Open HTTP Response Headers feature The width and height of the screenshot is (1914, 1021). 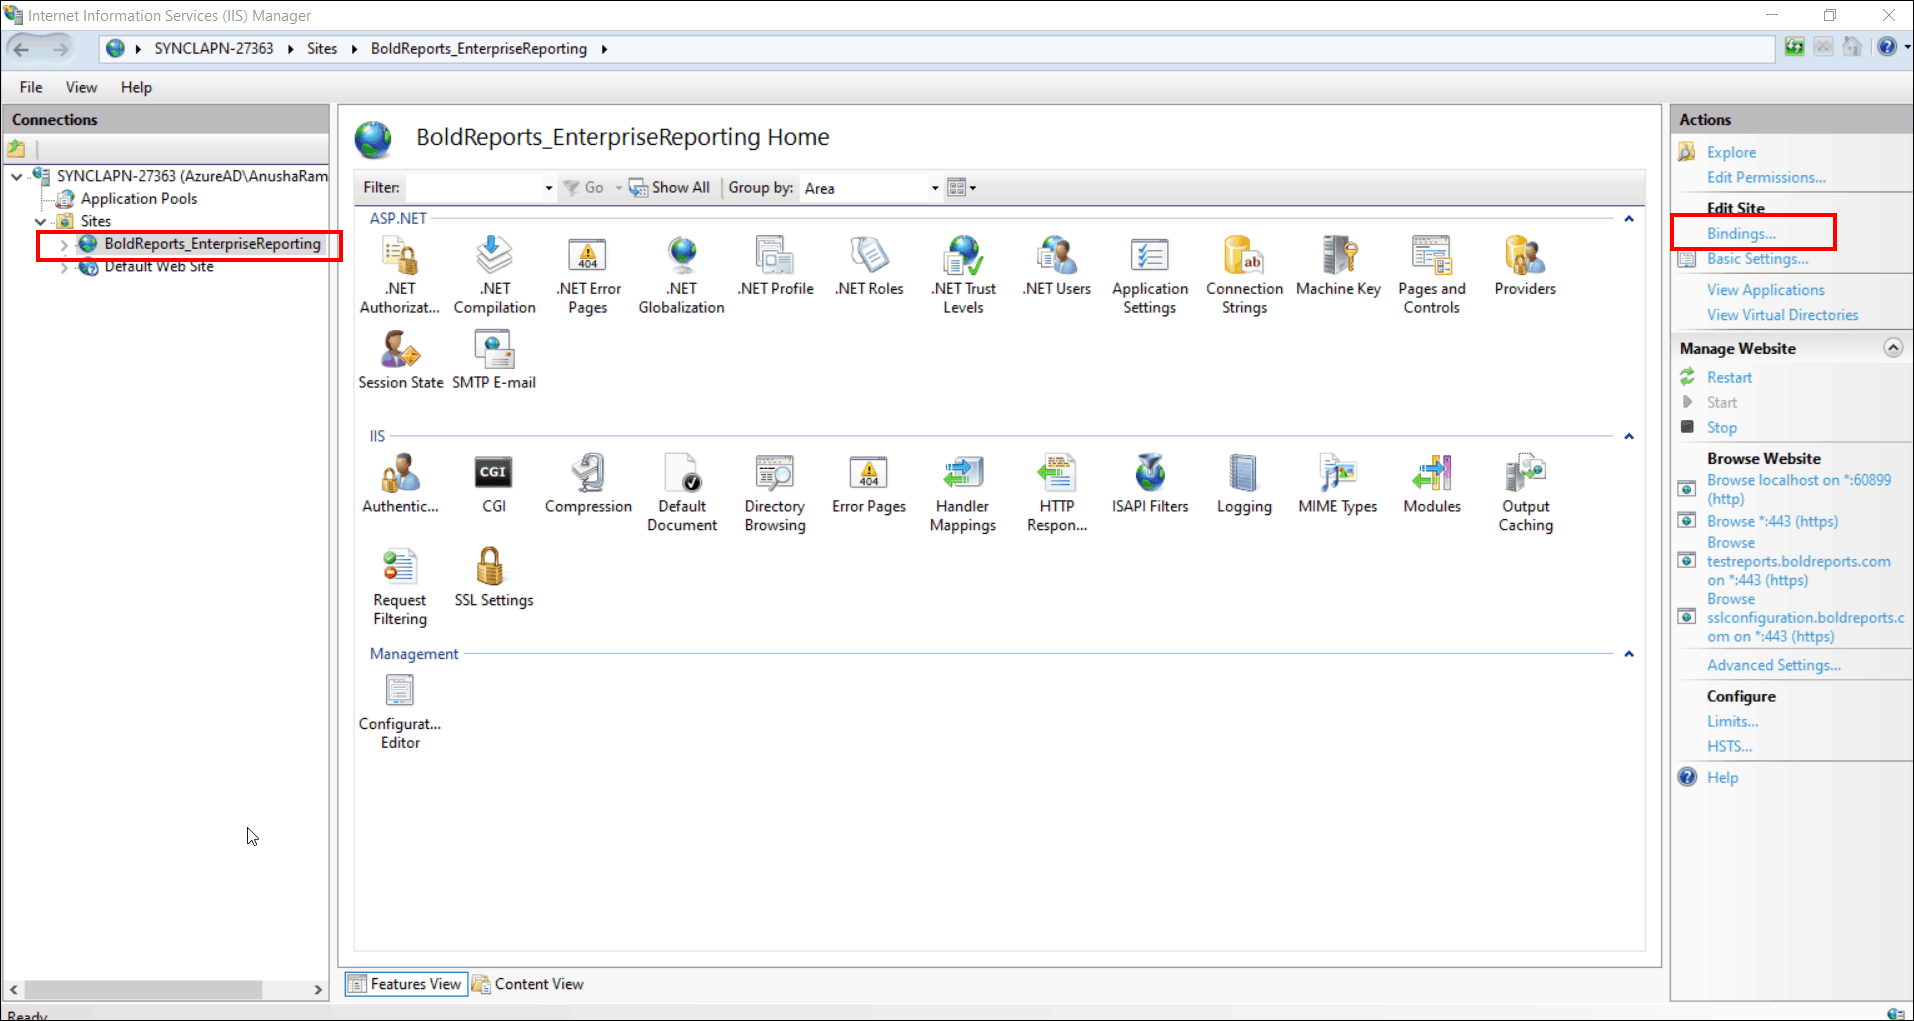click(1057, 493)
